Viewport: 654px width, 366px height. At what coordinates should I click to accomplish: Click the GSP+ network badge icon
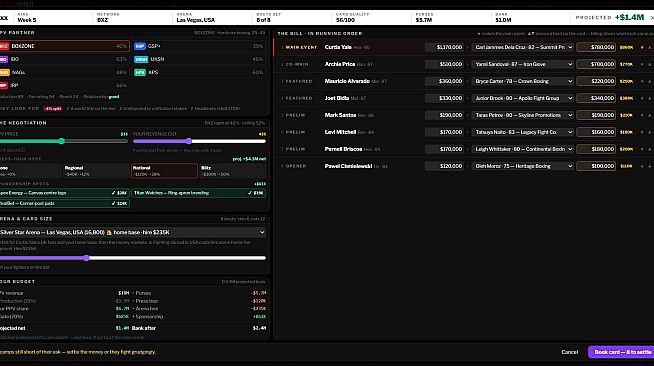[x=140, y=46]
